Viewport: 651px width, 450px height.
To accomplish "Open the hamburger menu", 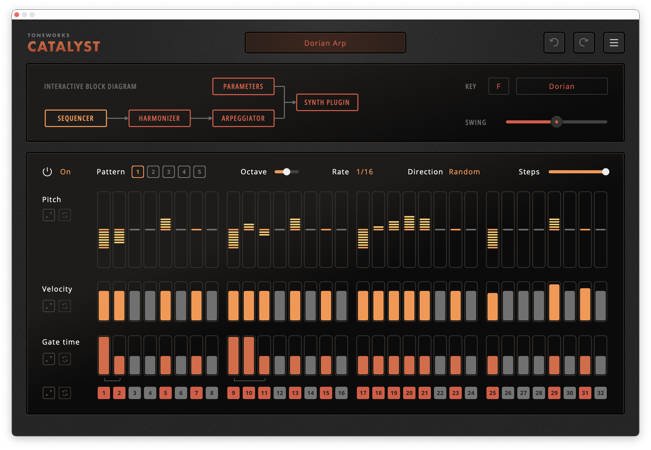I will tap(614, 43).
